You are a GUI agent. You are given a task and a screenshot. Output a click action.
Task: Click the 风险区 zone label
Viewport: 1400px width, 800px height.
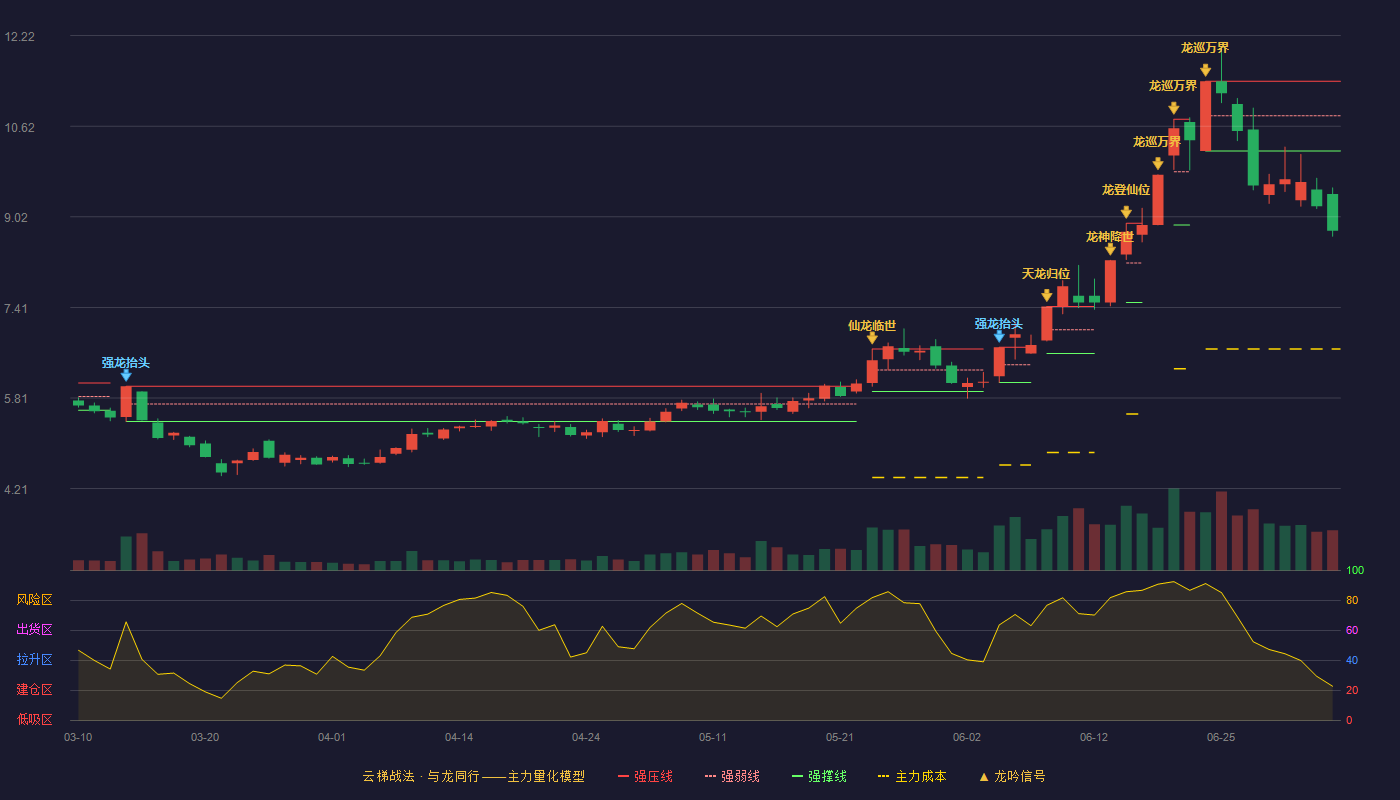click(x=35, y=600)
